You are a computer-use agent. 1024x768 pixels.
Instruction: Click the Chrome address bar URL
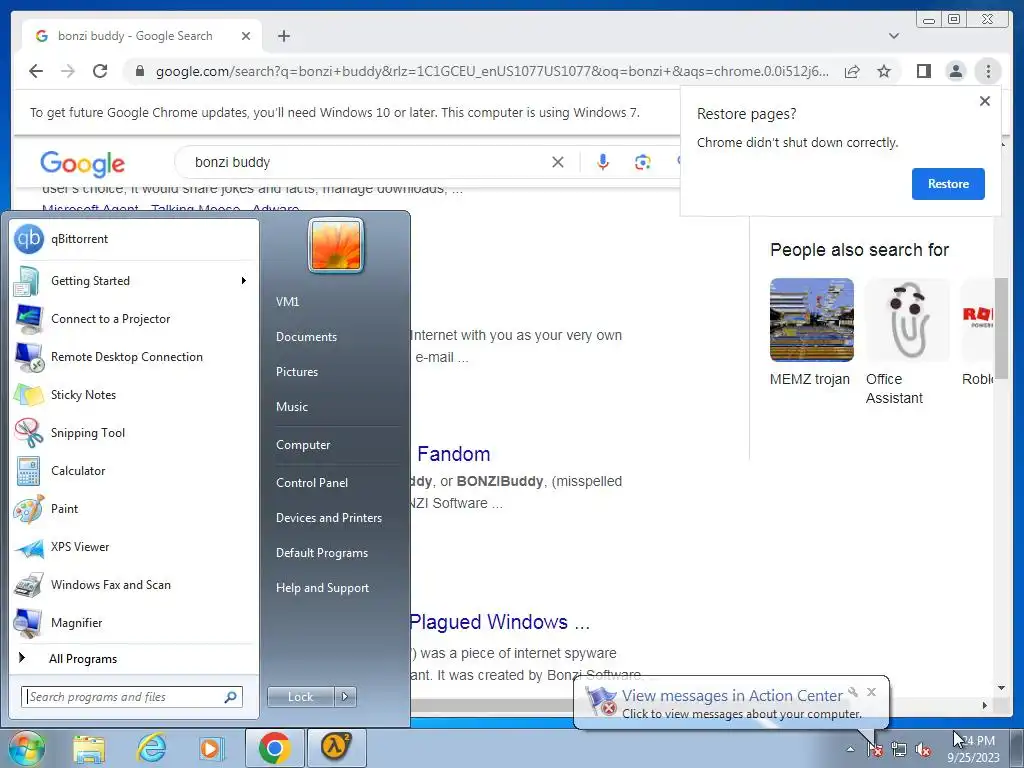[x=492, y=71]
